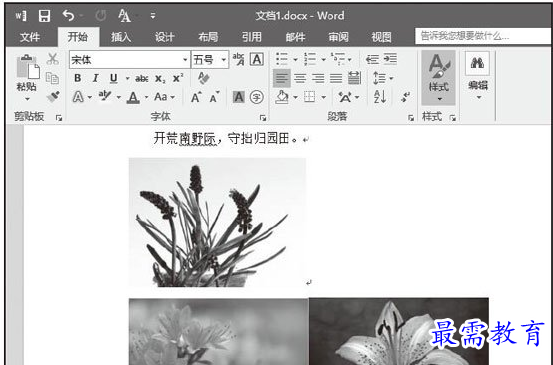This screenshot has height=365, width=553.
Task: Open the 编辑 editing menu button
Action: pyautogui.click(x=478, y=76)
